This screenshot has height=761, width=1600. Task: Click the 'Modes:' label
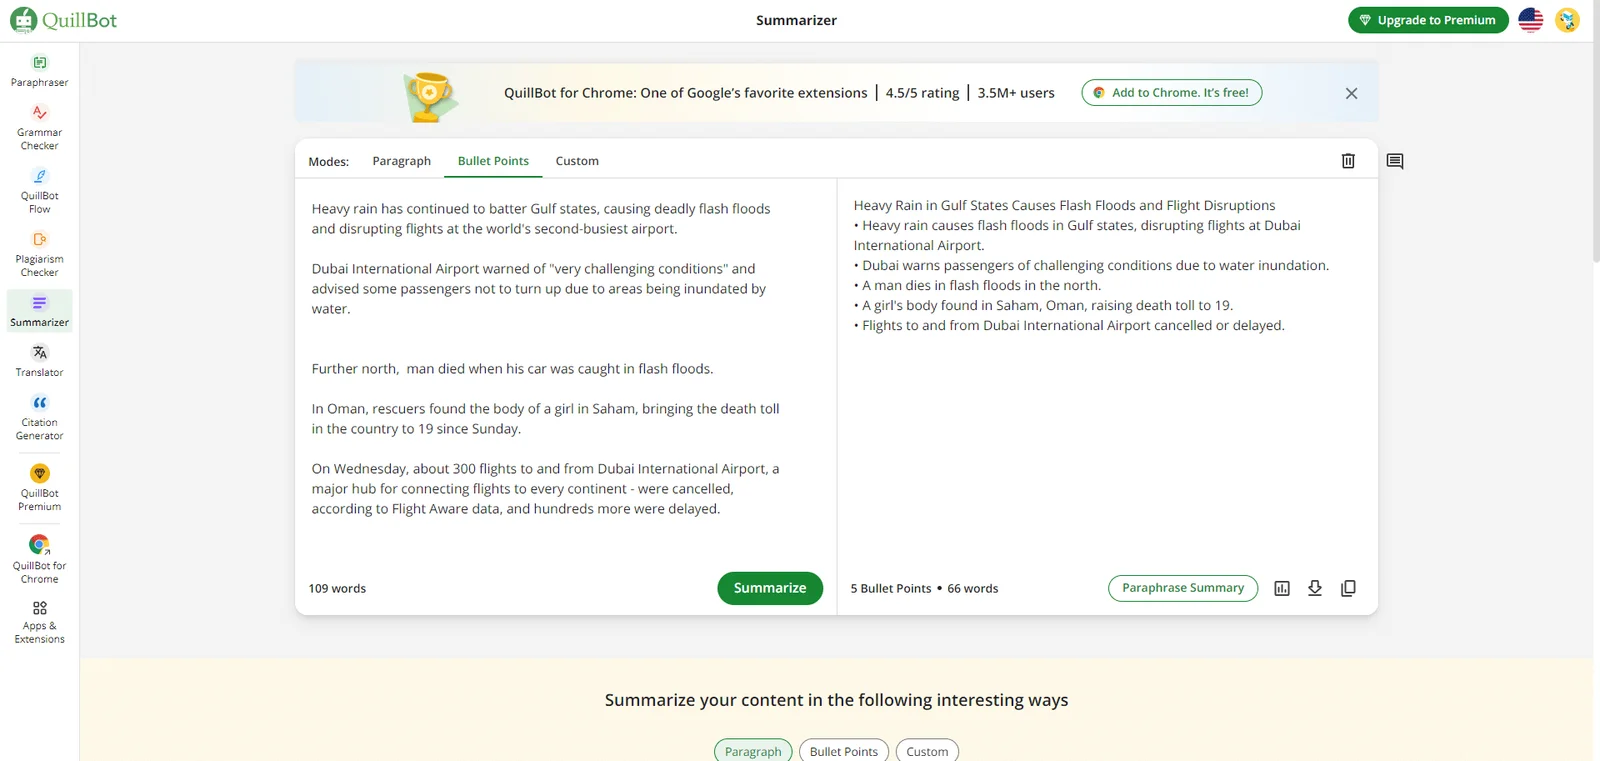coord(328,161)
